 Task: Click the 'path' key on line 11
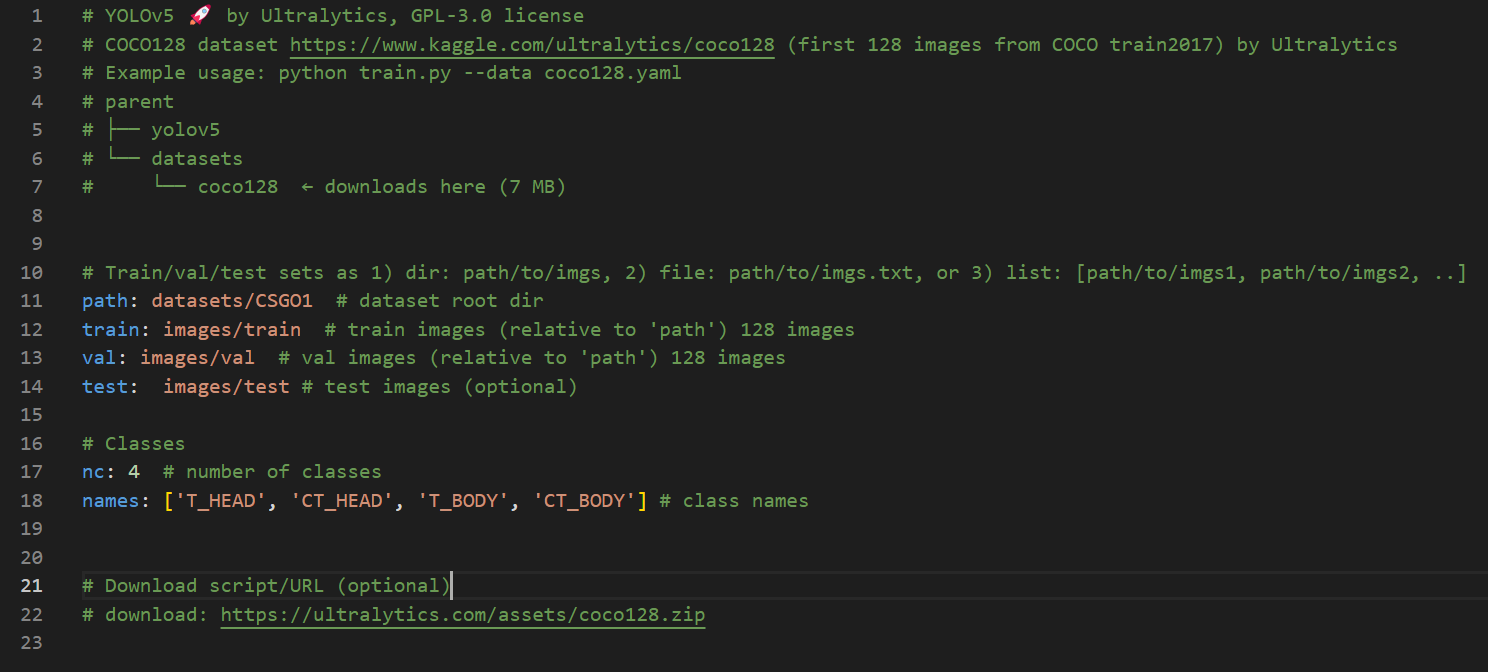(105, 301)
